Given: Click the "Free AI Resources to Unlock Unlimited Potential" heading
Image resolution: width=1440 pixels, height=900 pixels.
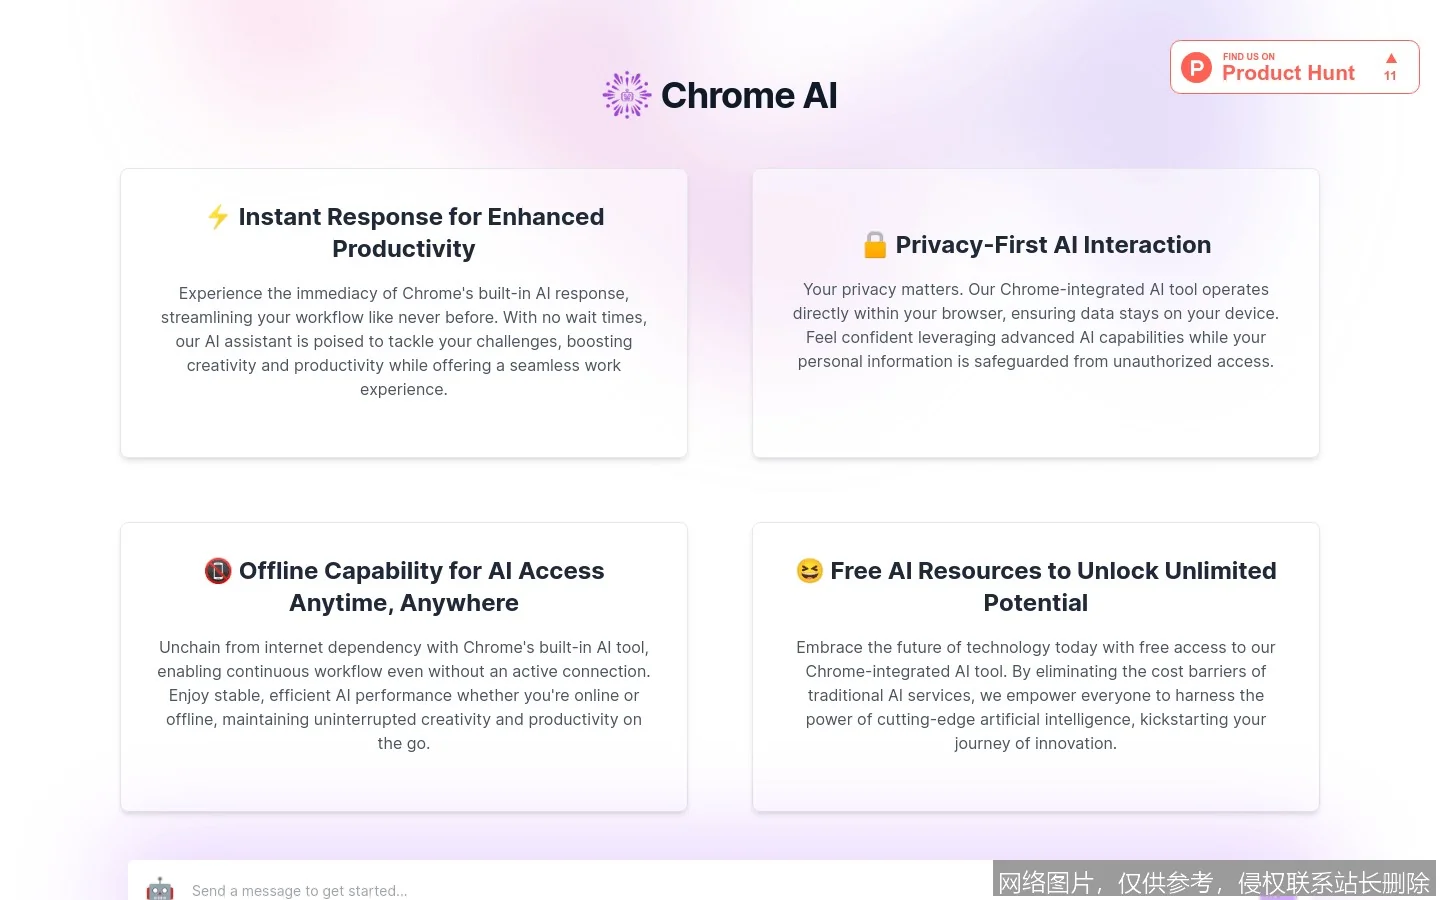Looking at the screenshot, I should [1036, 586].
